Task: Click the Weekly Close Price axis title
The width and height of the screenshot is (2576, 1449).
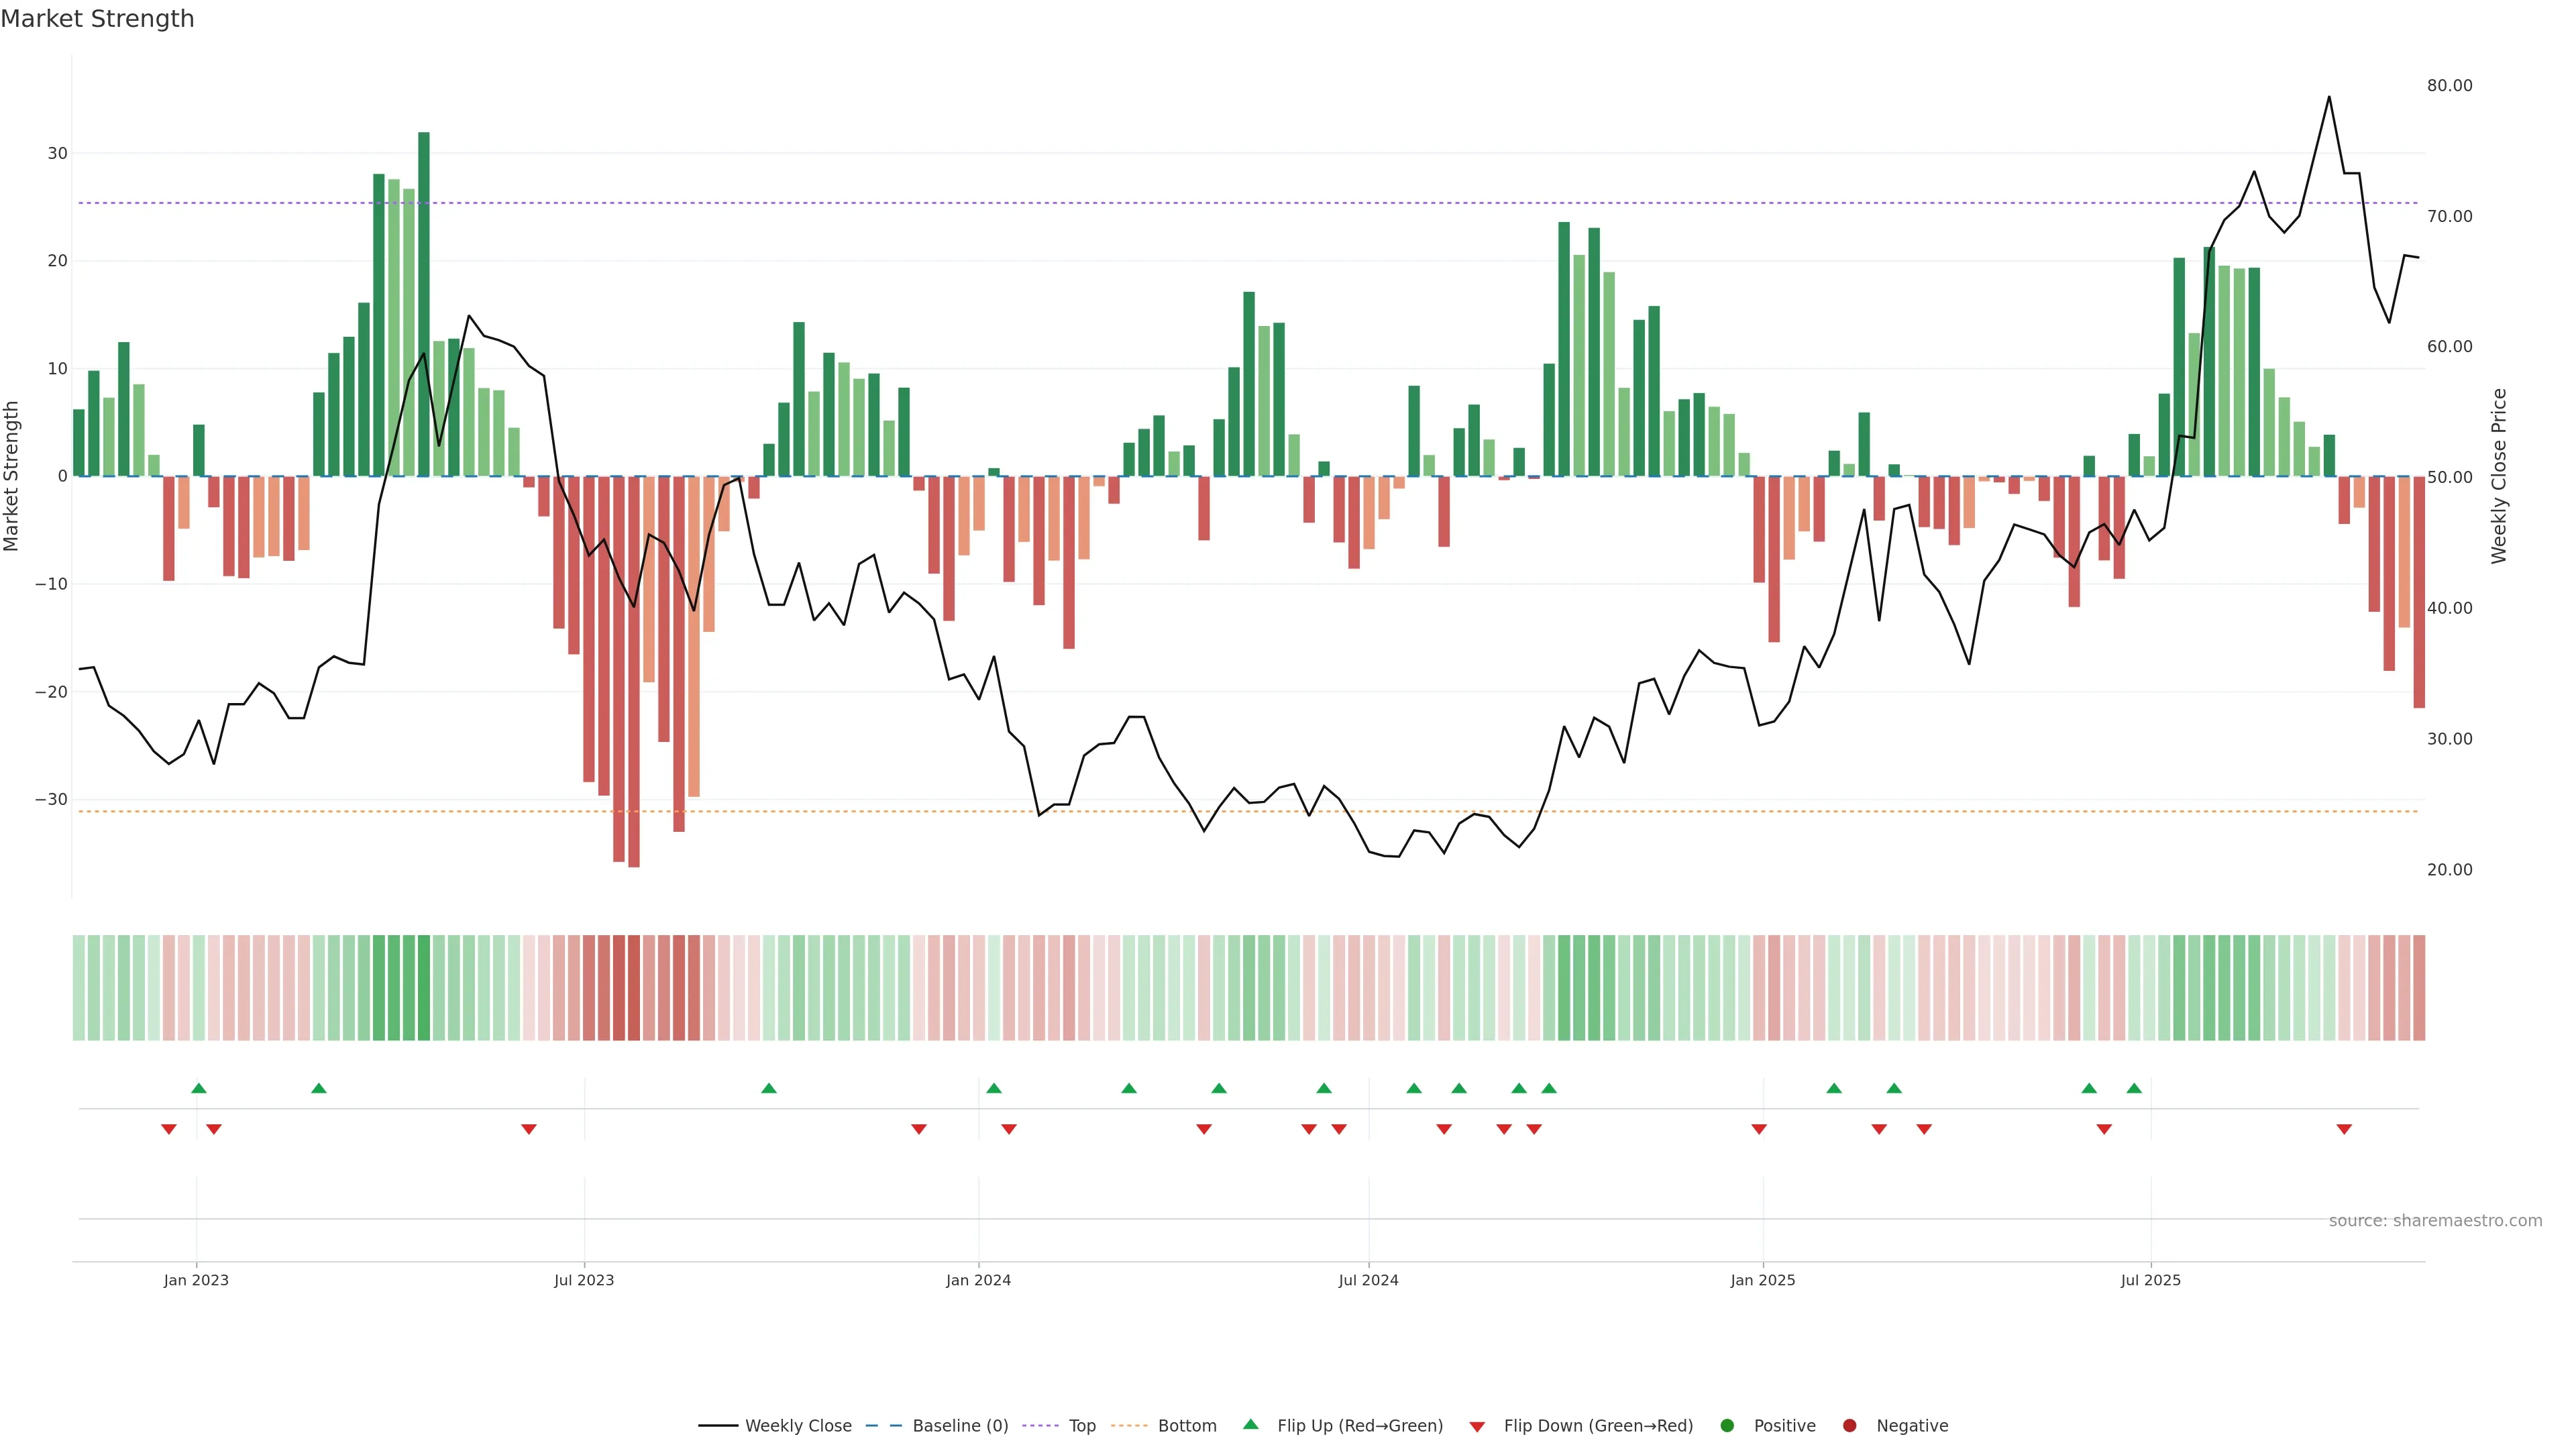Action: [x=2499, y=476]
